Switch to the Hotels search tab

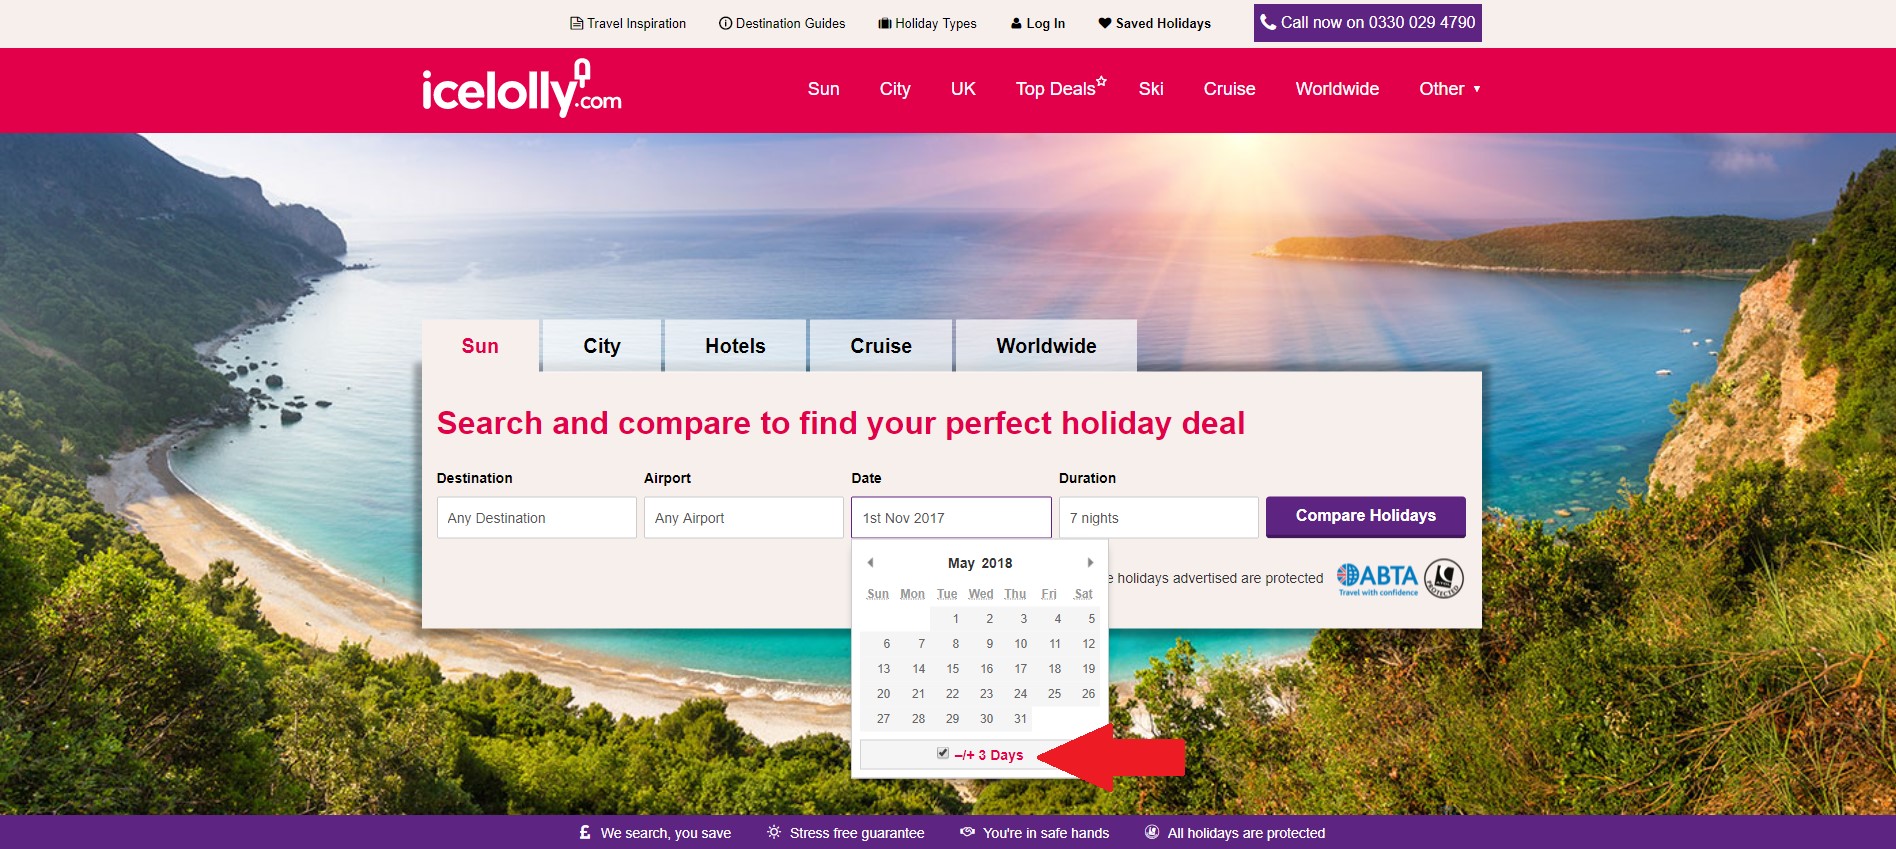735,346
